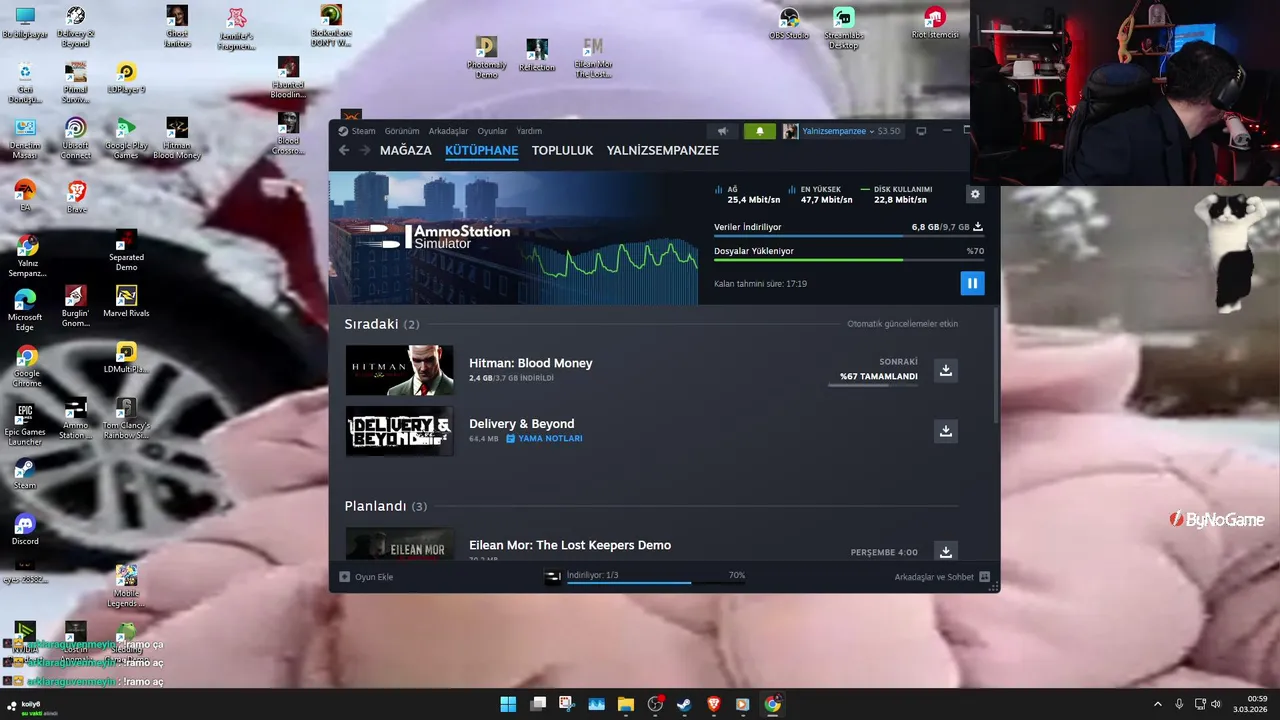The width and height of the screenshot is (1280, 720).
Task: Select Google Play Games desktop icon
Action: 126,138
